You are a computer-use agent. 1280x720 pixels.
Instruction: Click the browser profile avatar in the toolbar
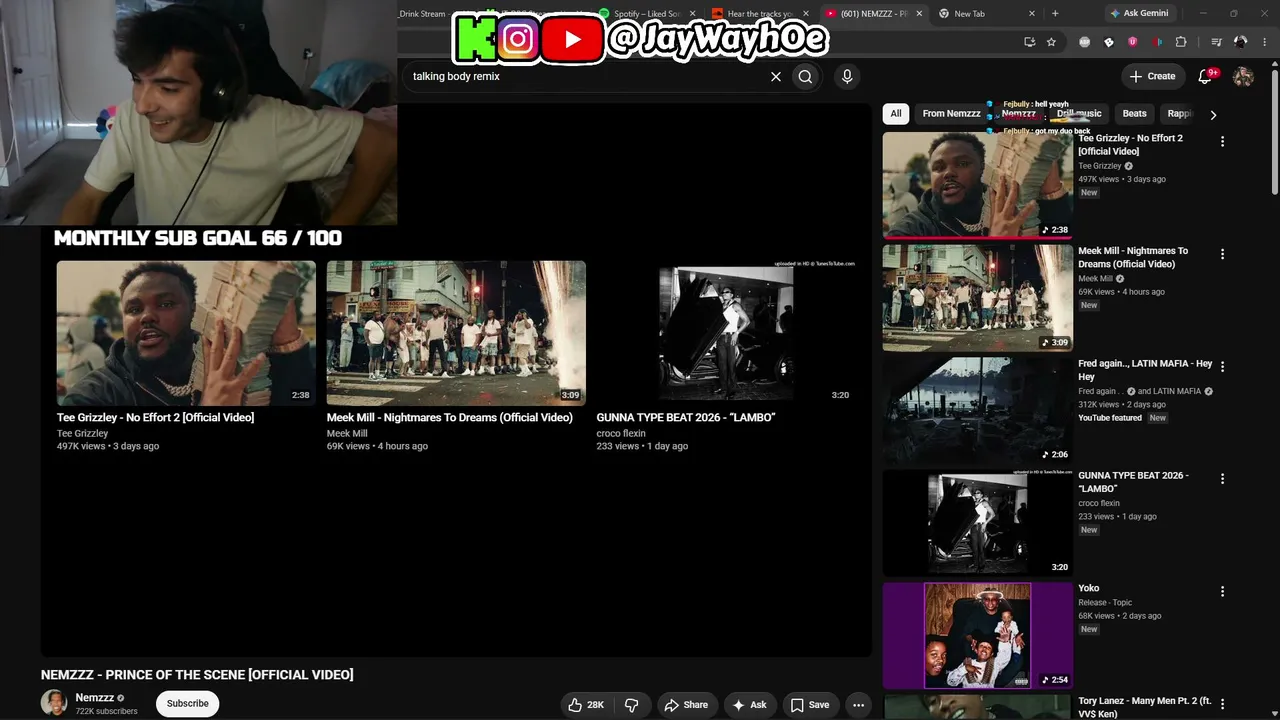point(1241,42)
